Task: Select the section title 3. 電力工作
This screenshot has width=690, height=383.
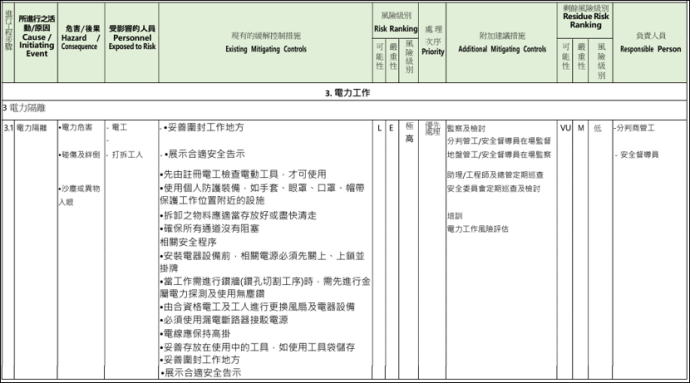Action: 347,93
